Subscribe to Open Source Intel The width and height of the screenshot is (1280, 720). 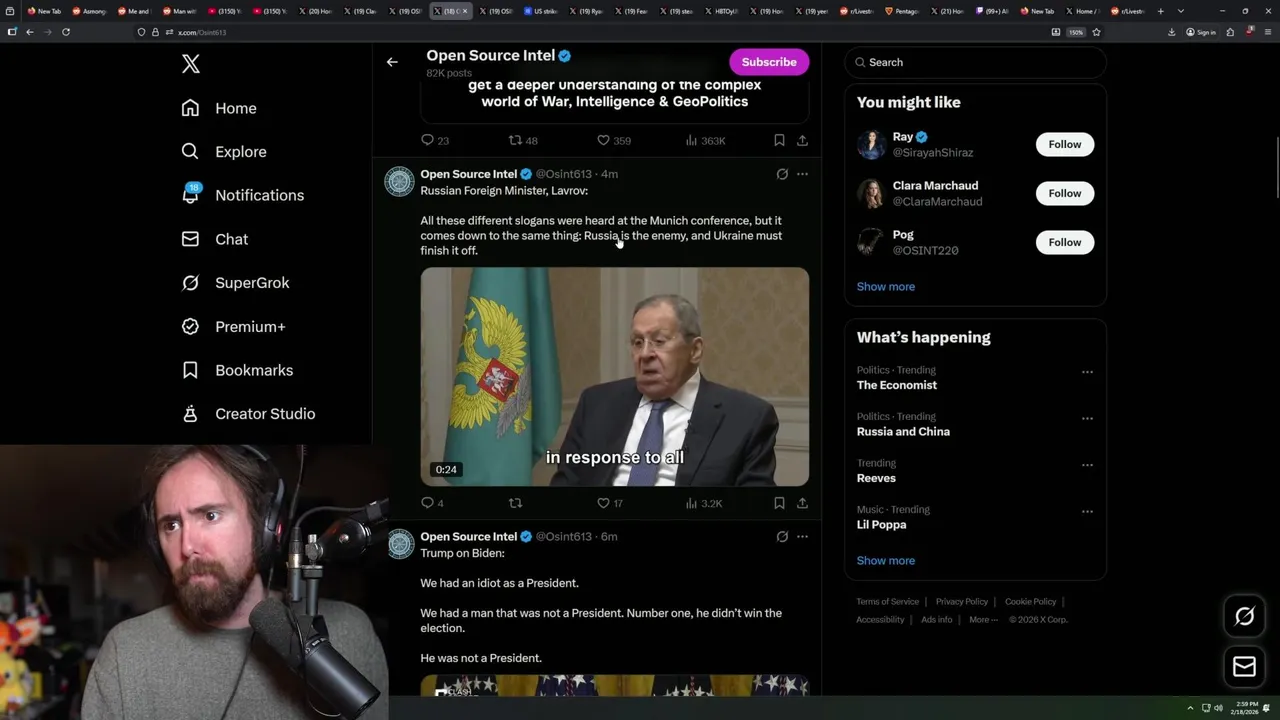(x=769, y=62)
